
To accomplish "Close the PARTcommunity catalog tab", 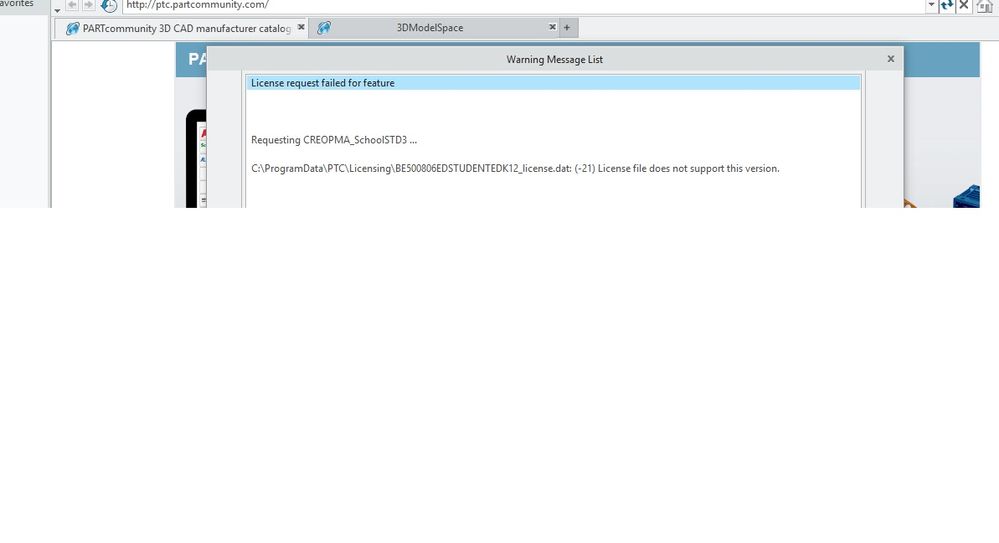I will (301, 27).
